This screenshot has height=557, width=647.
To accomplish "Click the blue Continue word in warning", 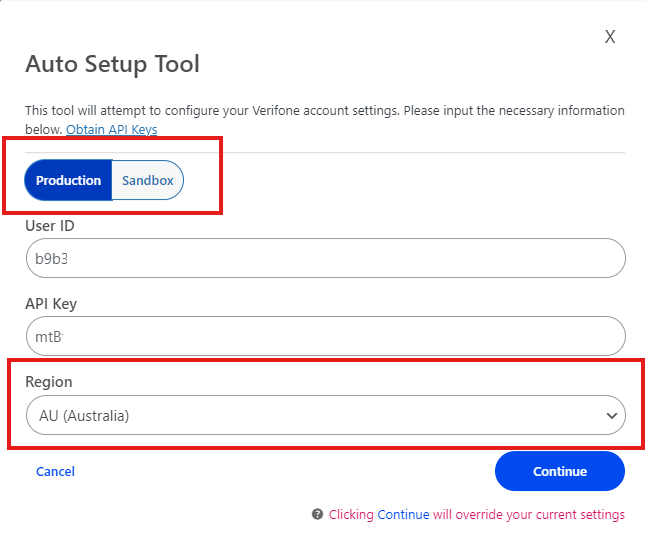I will tap(403, 514).
